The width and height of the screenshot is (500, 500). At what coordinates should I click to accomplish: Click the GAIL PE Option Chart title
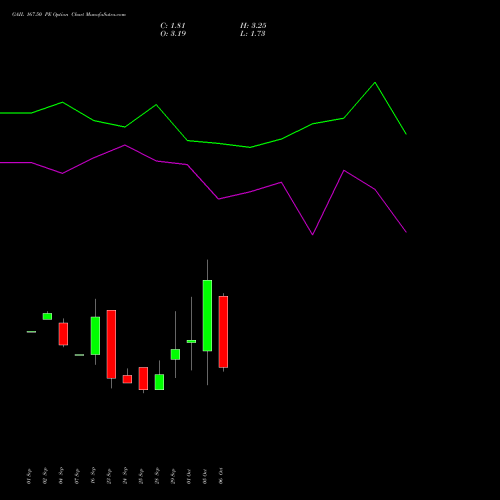(x=69, y=15)
